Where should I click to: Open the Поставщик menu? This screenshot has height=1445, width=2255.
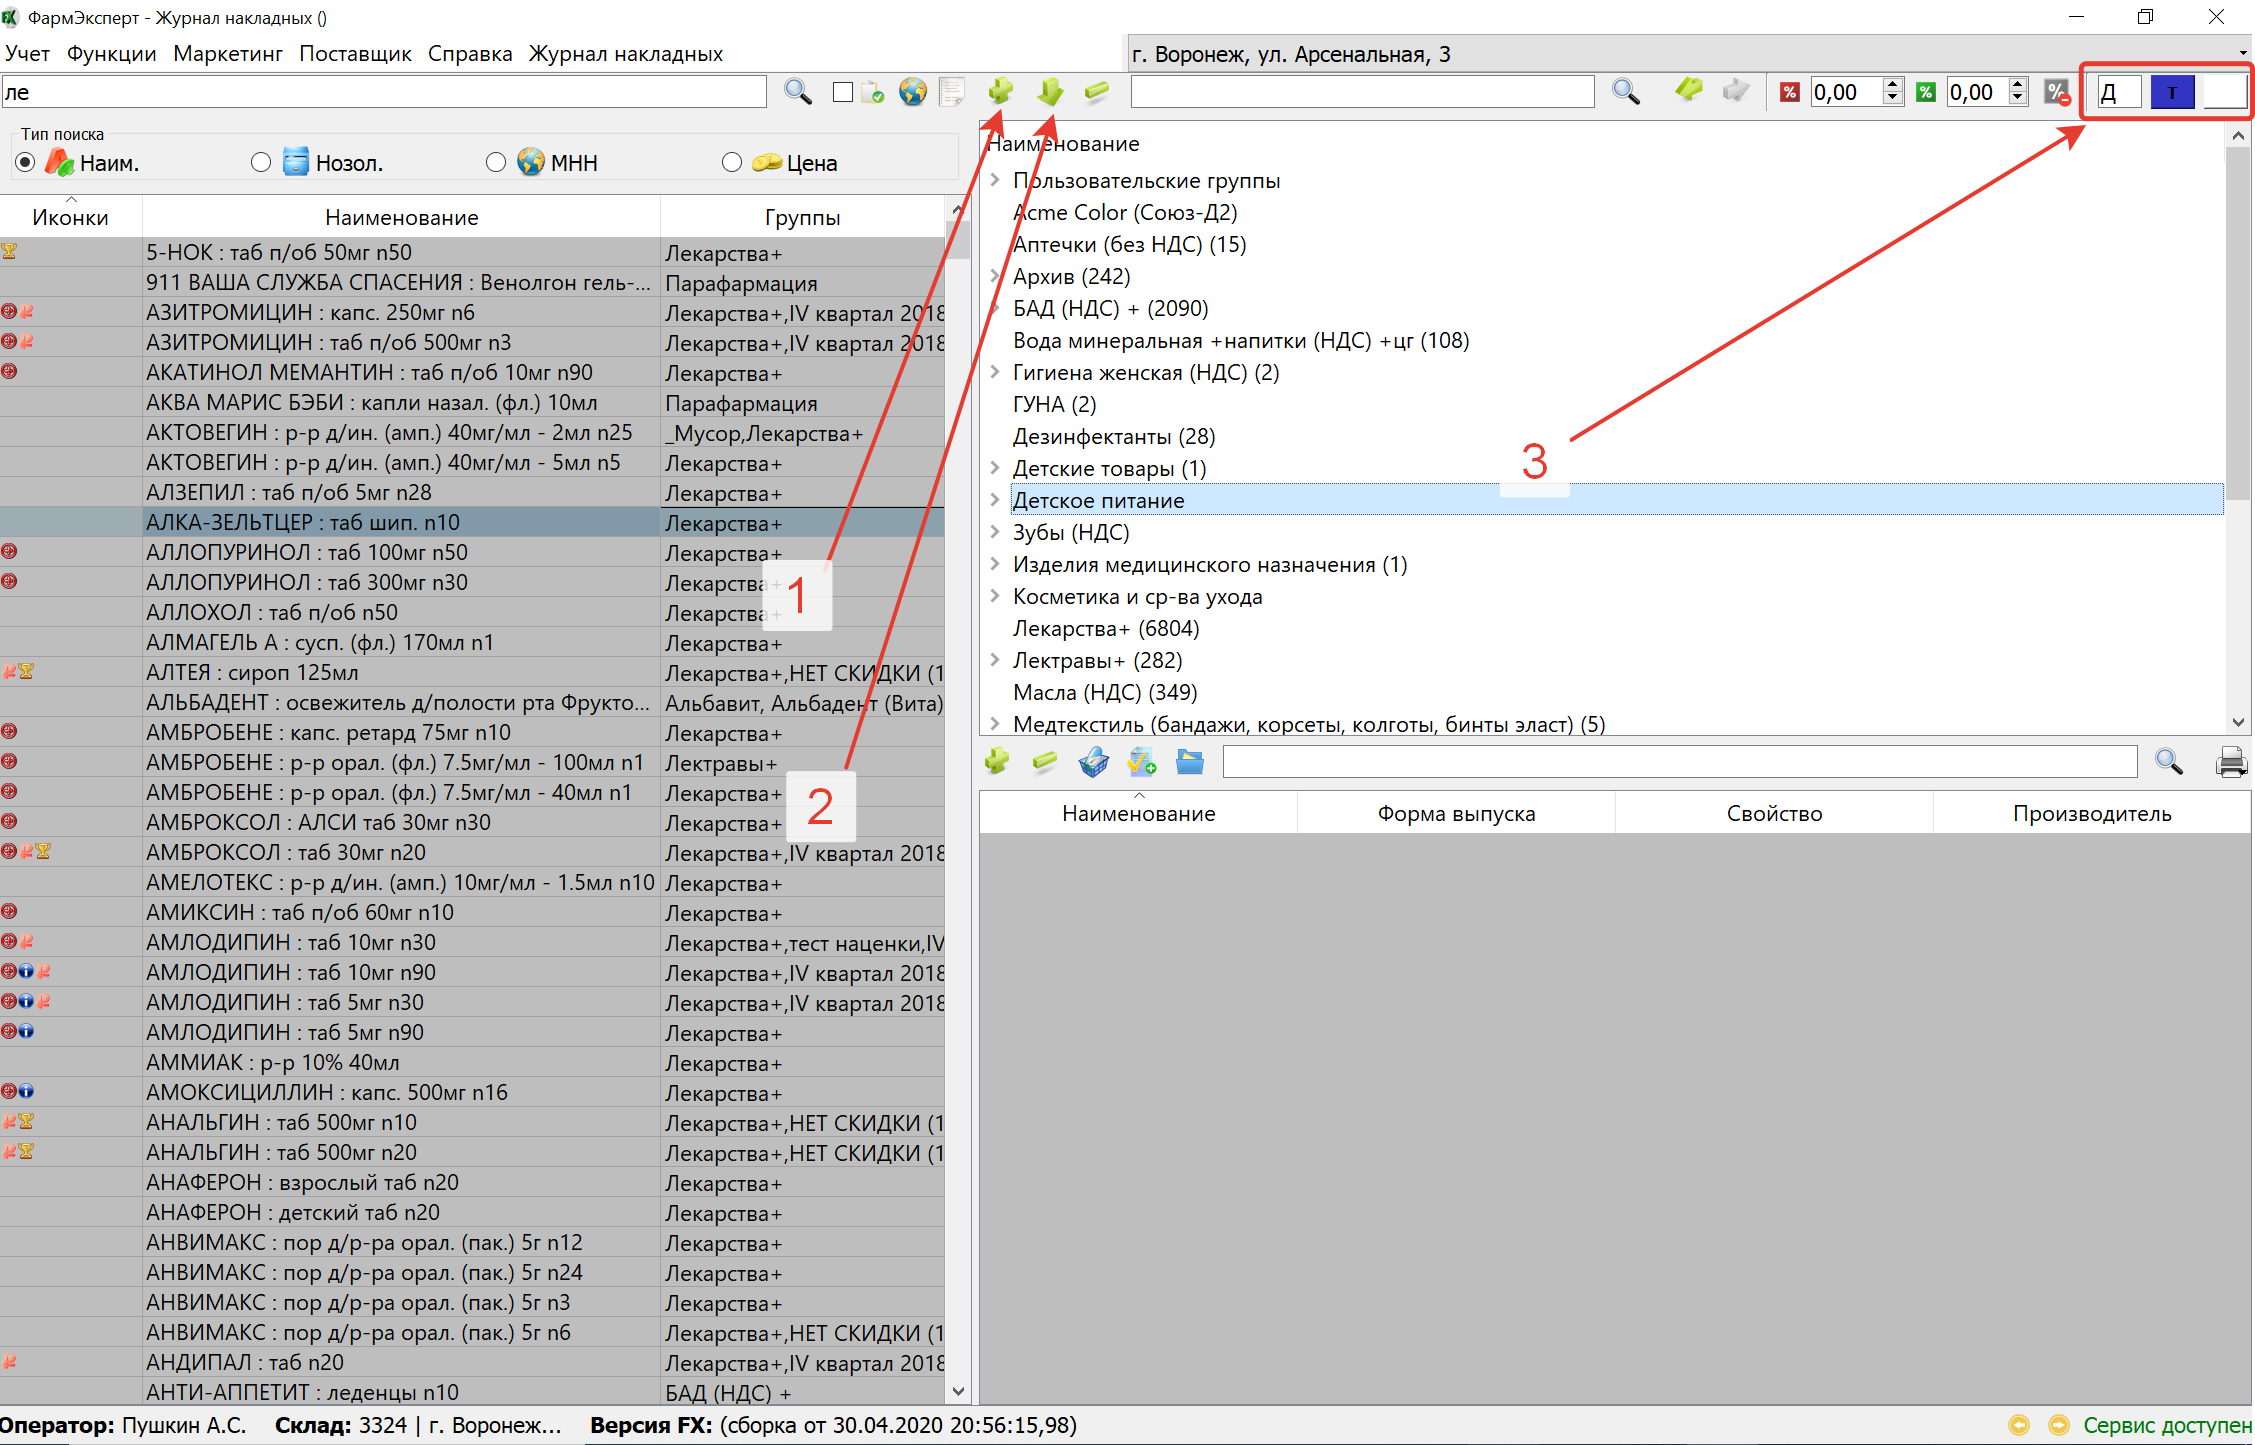pyautogui.click(x=355, y=54)
